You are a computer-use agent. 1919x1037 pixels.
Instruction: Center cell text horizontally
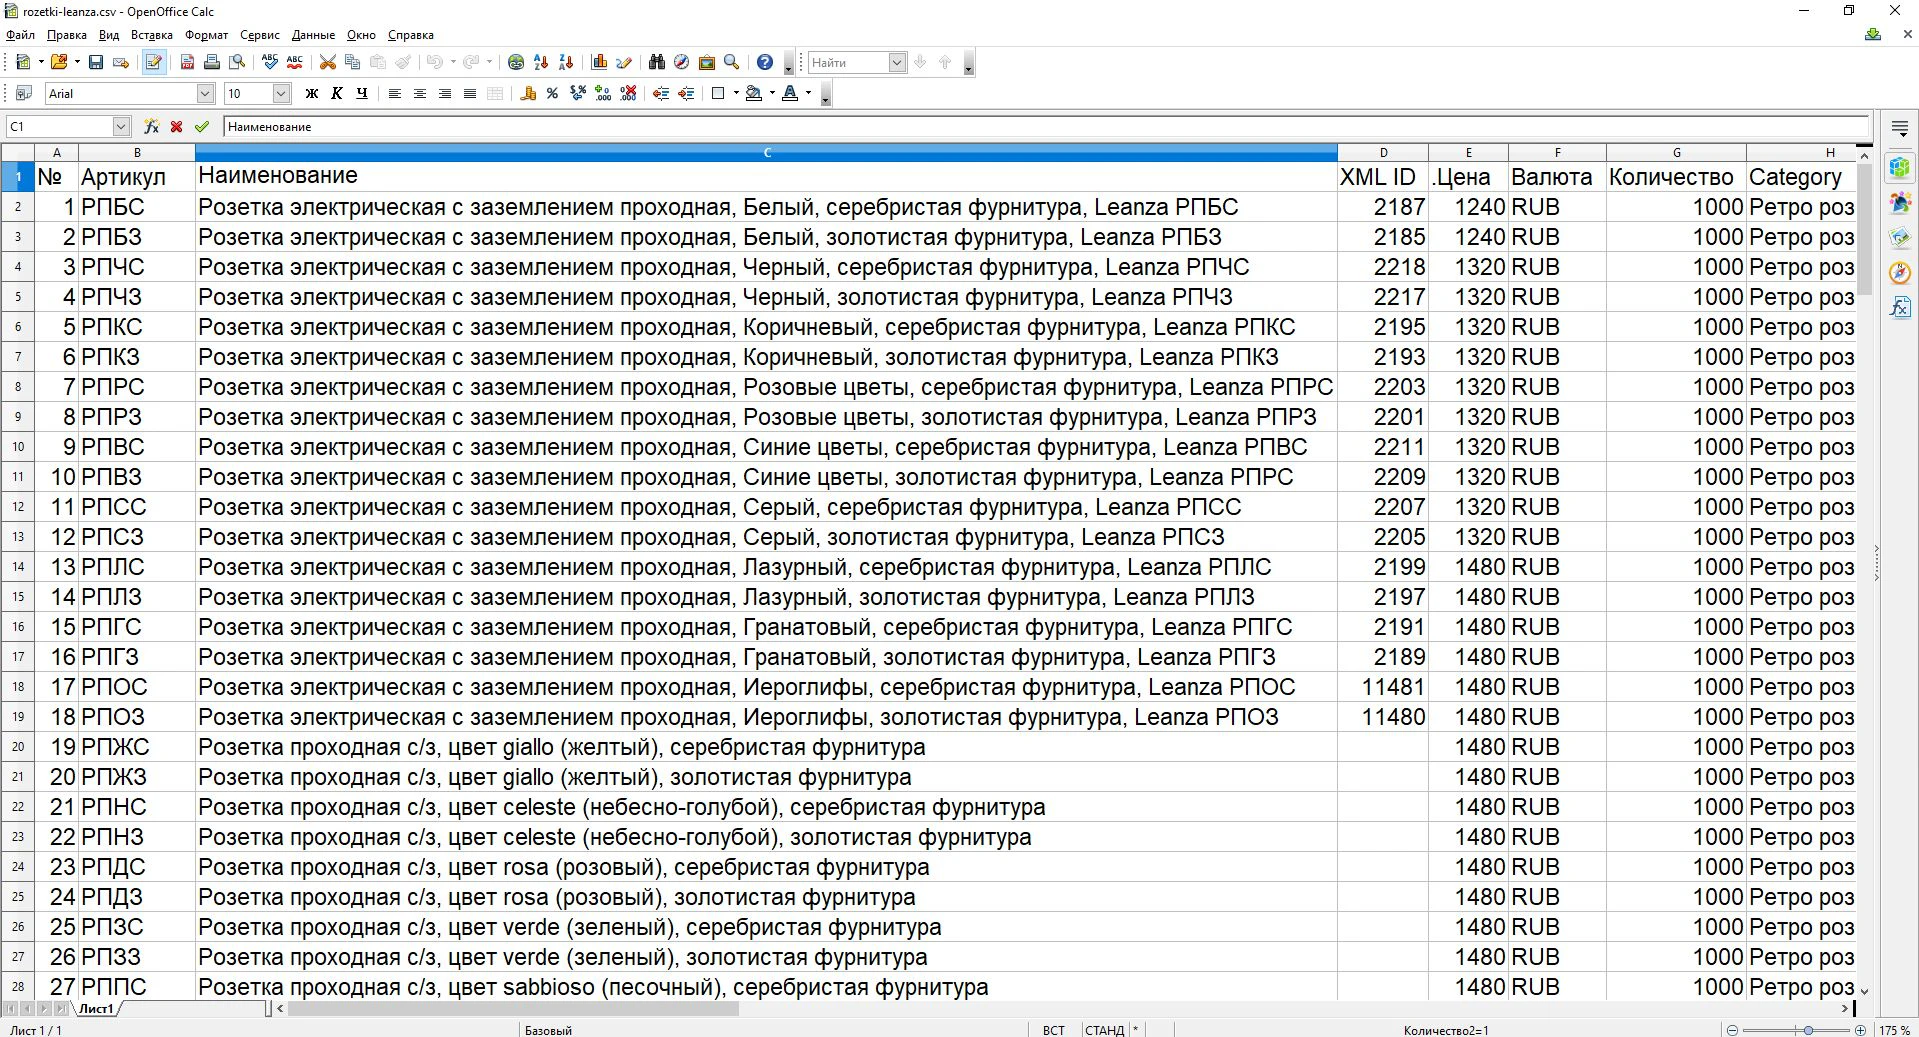pos(420,93)
